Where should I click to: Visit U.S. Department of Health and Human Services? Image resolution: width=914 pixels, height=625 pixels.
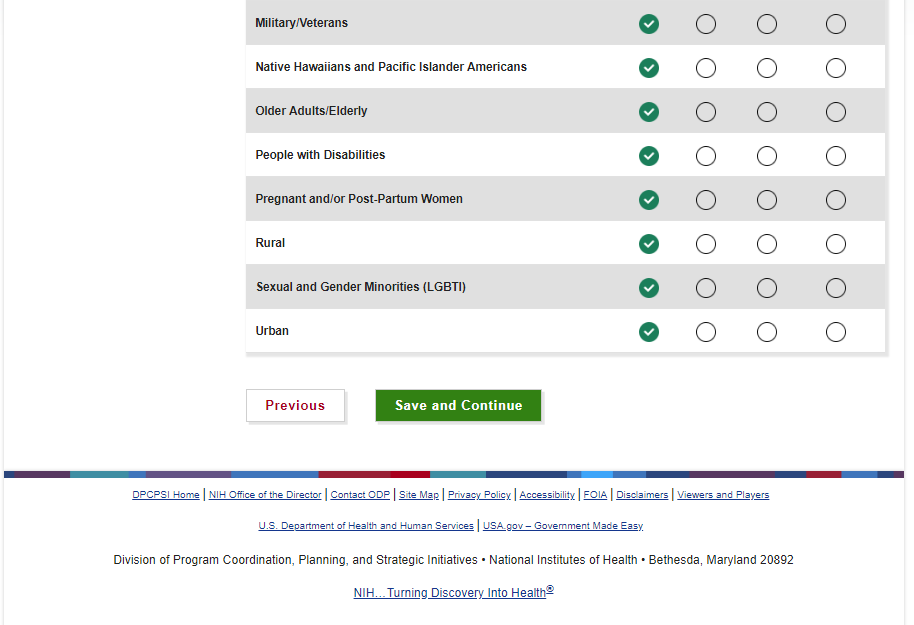(x=366, y=526)
